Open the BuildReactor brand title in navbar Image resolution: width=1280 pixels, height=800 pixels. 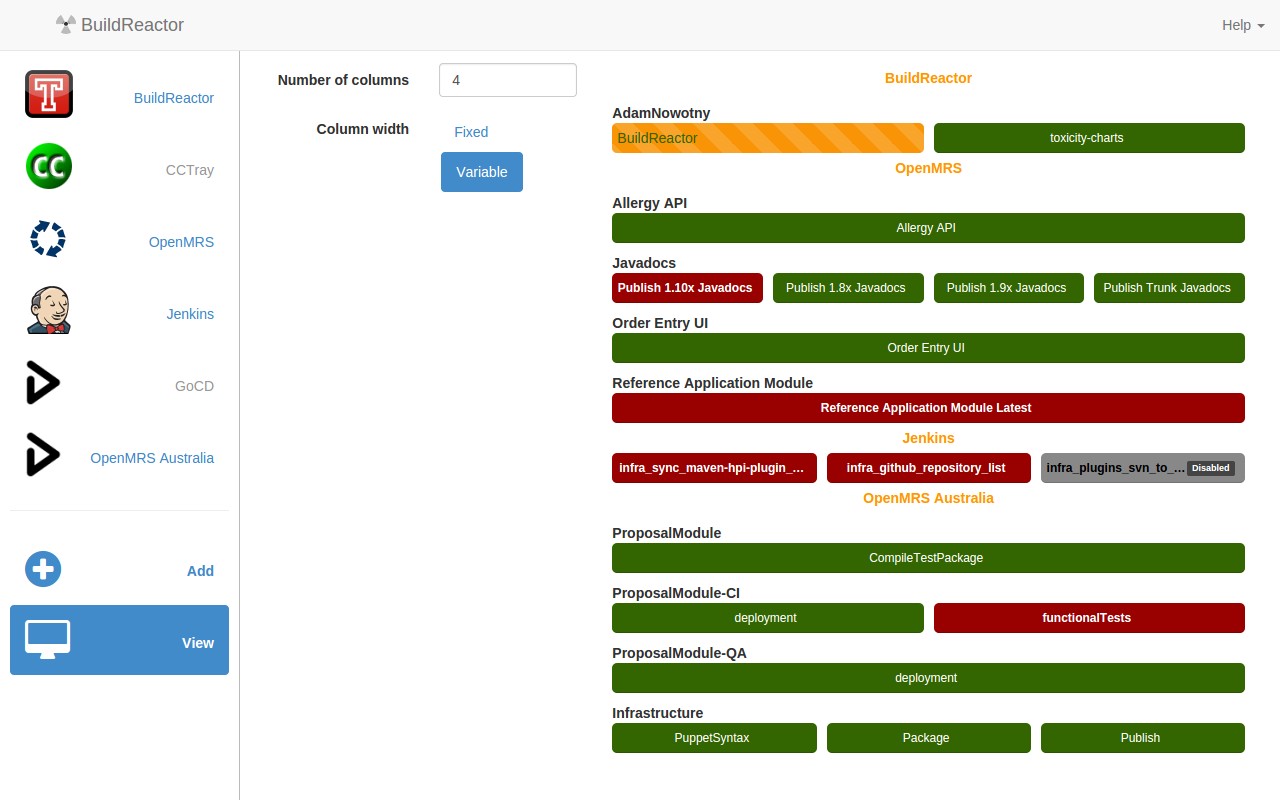(132, 25)
